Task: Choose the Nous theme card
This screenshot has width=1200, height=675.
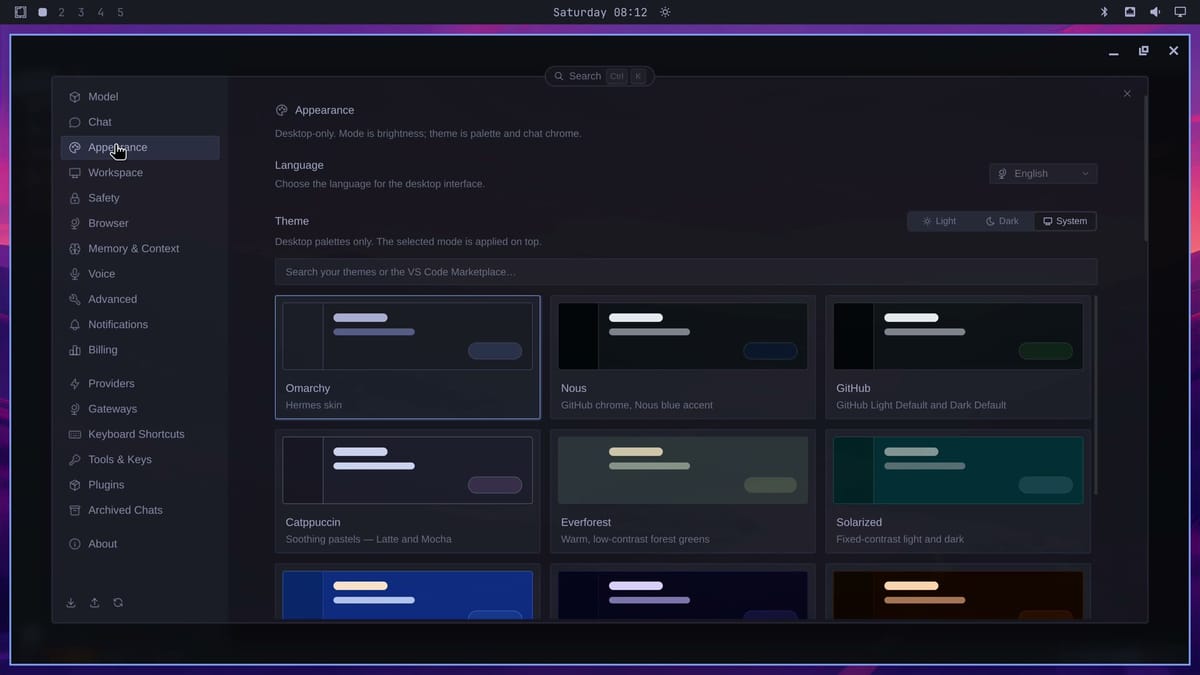Action: [x=683, y=357]
